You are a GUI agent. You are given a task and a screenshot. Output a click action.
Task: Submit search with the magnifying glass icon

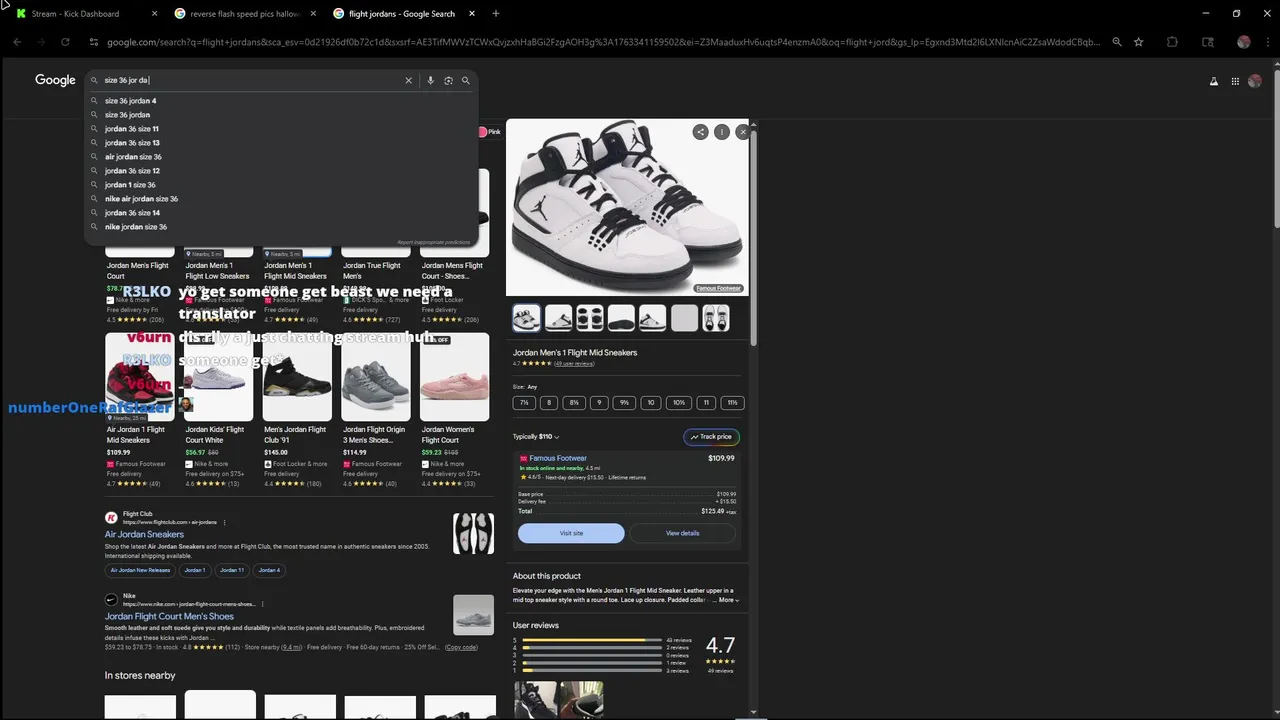(465, 80)
